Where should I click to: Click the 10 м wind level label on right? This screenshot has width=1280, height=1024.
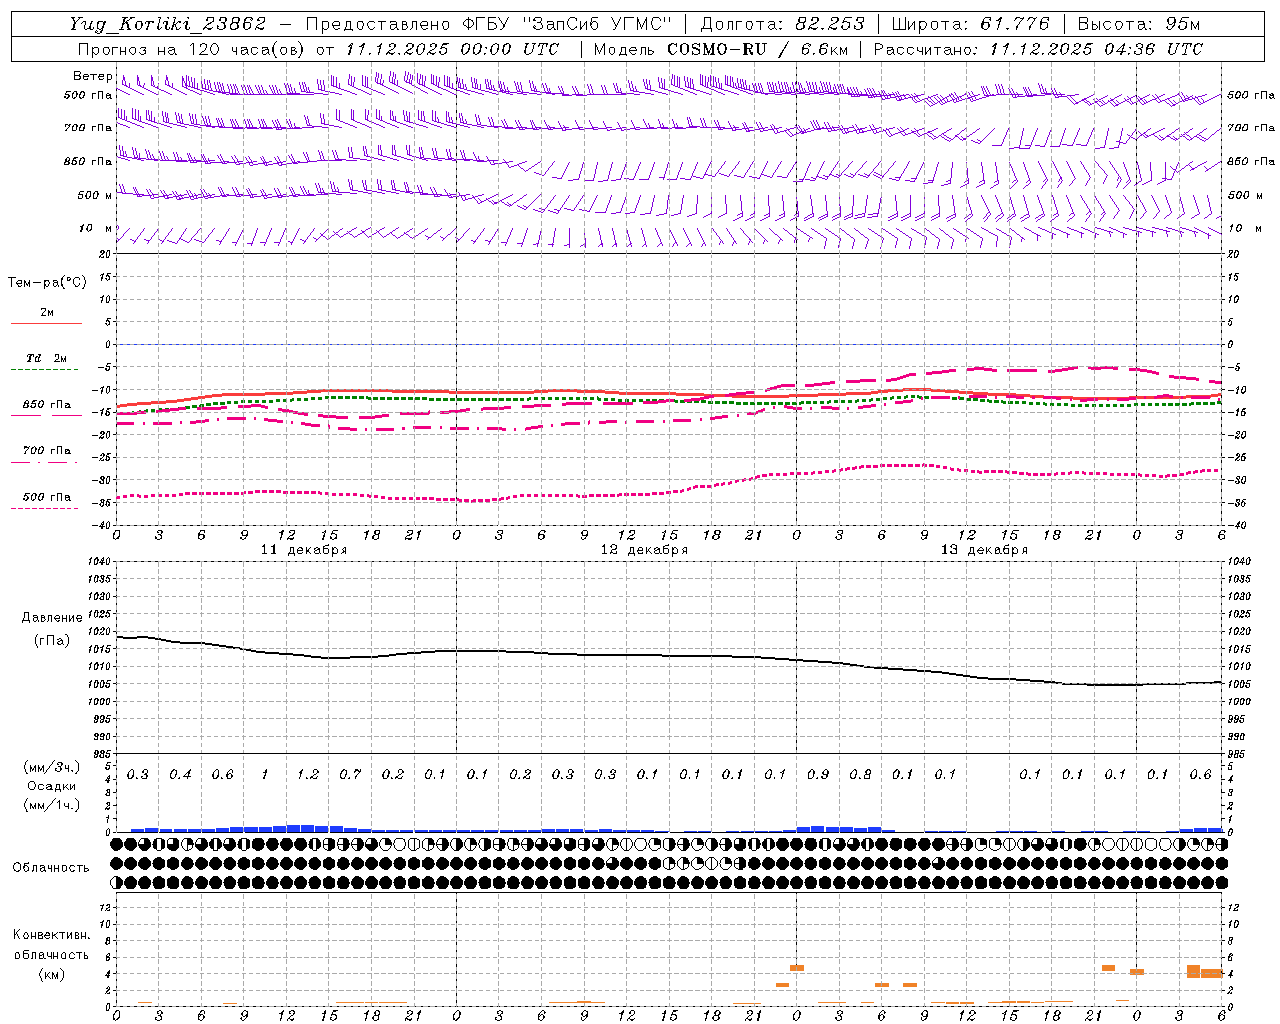click(x=1244, y=229)
